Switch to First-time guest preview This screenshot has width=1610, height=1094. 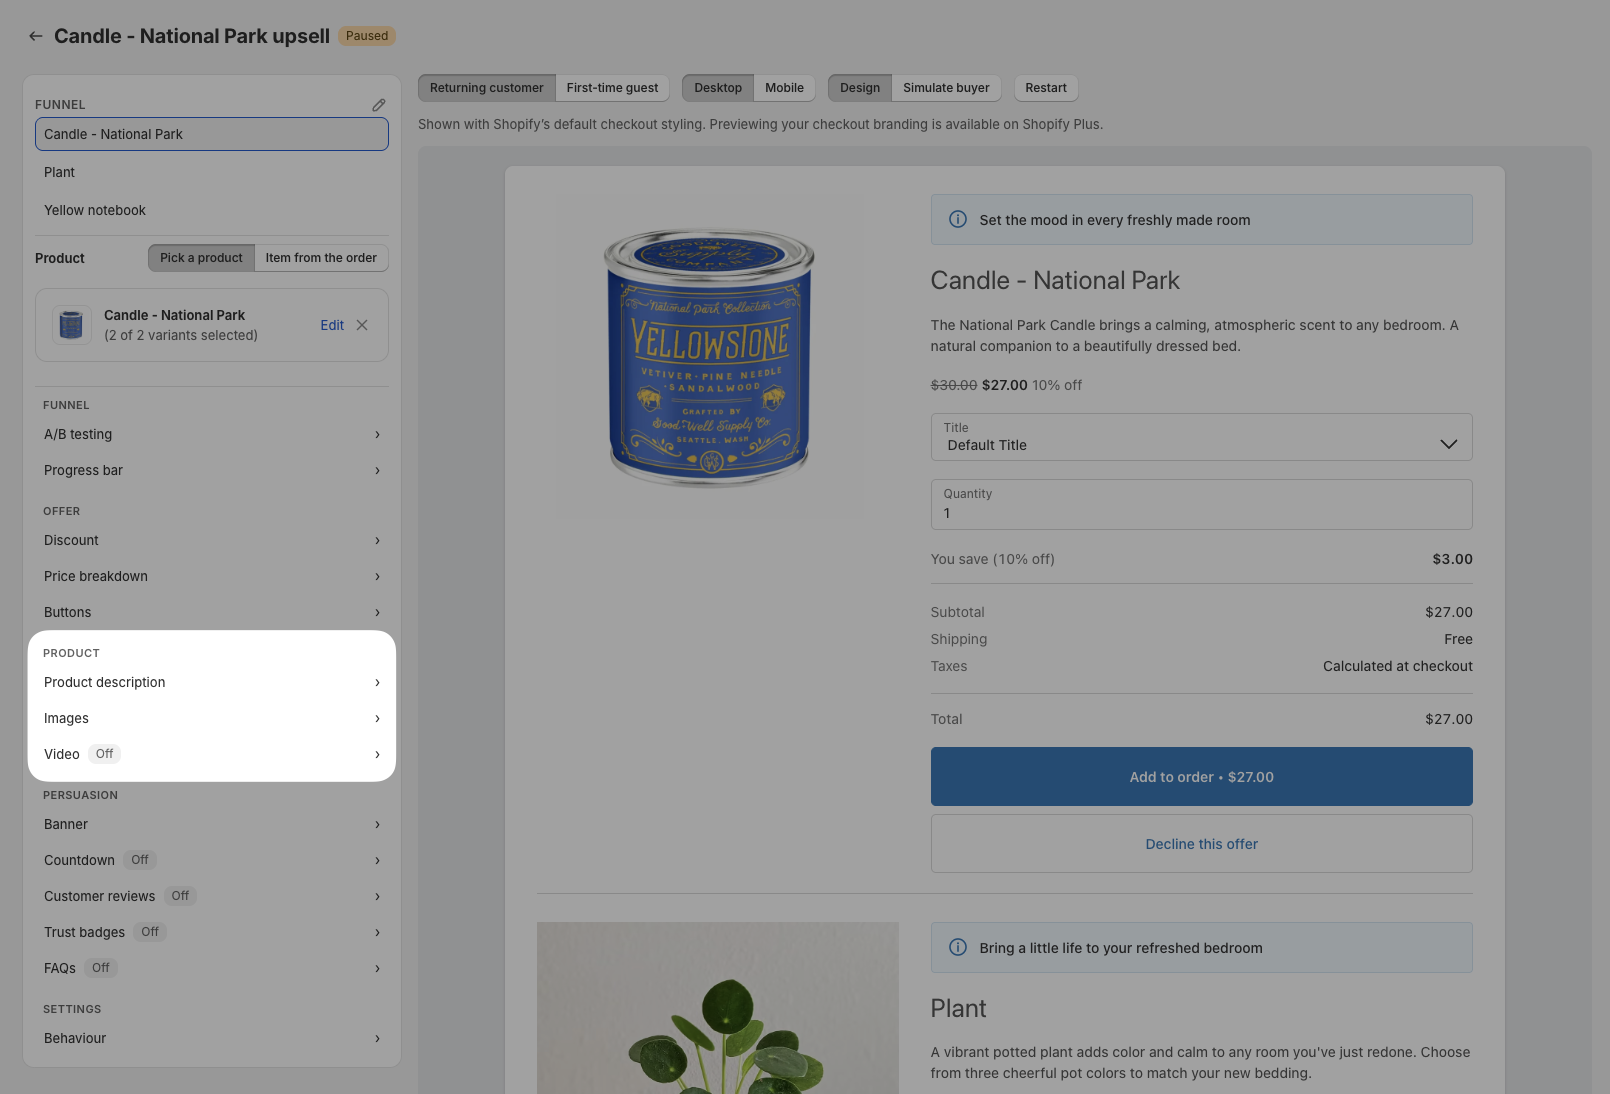pos(612,88)
